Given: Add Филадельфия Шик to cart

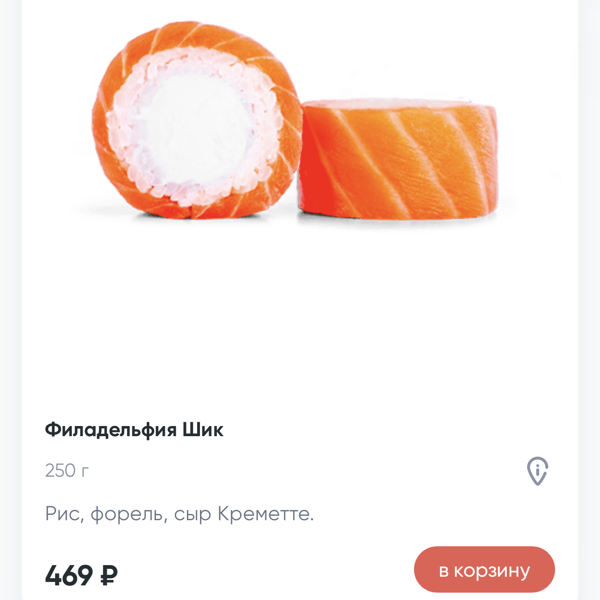Looking at the screenshot, I should pyautogui.click(x=484, y=570).
